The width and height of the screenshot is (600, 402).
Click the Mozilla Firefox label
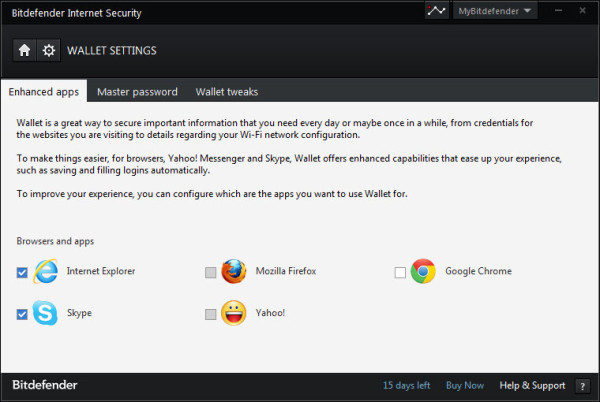pyautogui.click(x=286, y=271)
